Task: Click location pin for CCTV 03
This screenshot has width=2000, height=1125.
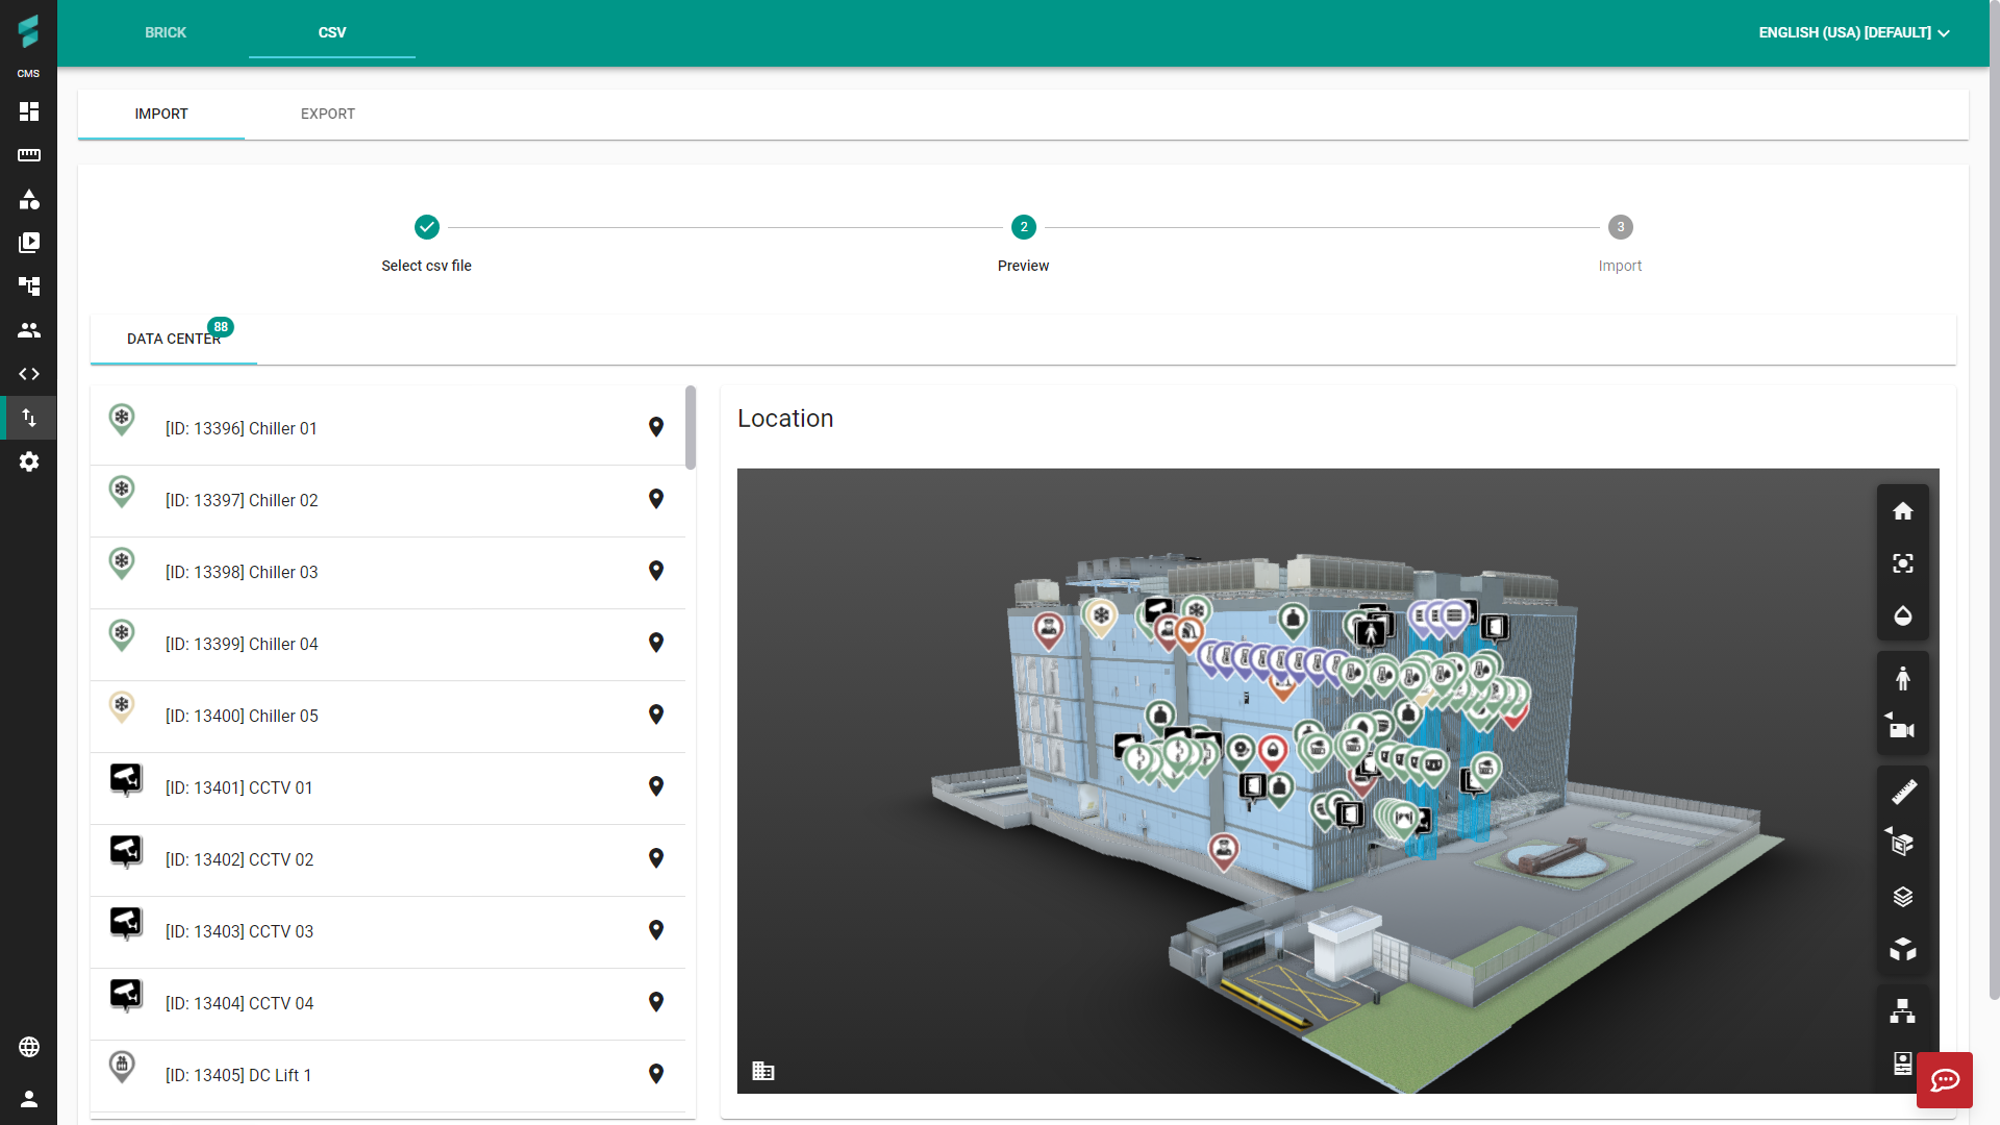Action: [656, 930]
